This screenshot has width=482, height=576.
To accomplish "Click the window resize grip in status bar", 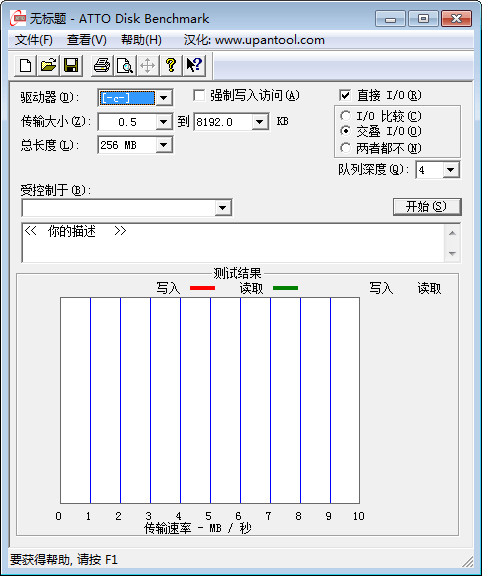I will pos(467,561).
